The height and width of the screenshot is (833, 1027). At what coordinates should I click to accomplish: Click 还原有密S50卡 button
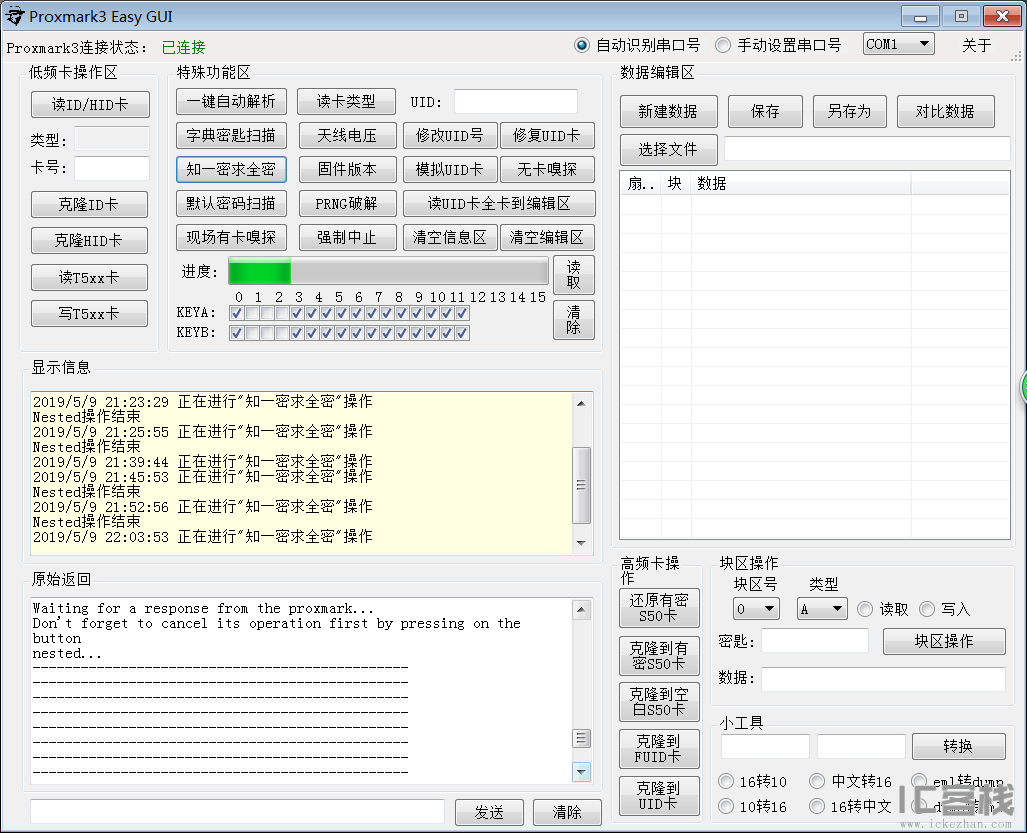click(659, 608)
